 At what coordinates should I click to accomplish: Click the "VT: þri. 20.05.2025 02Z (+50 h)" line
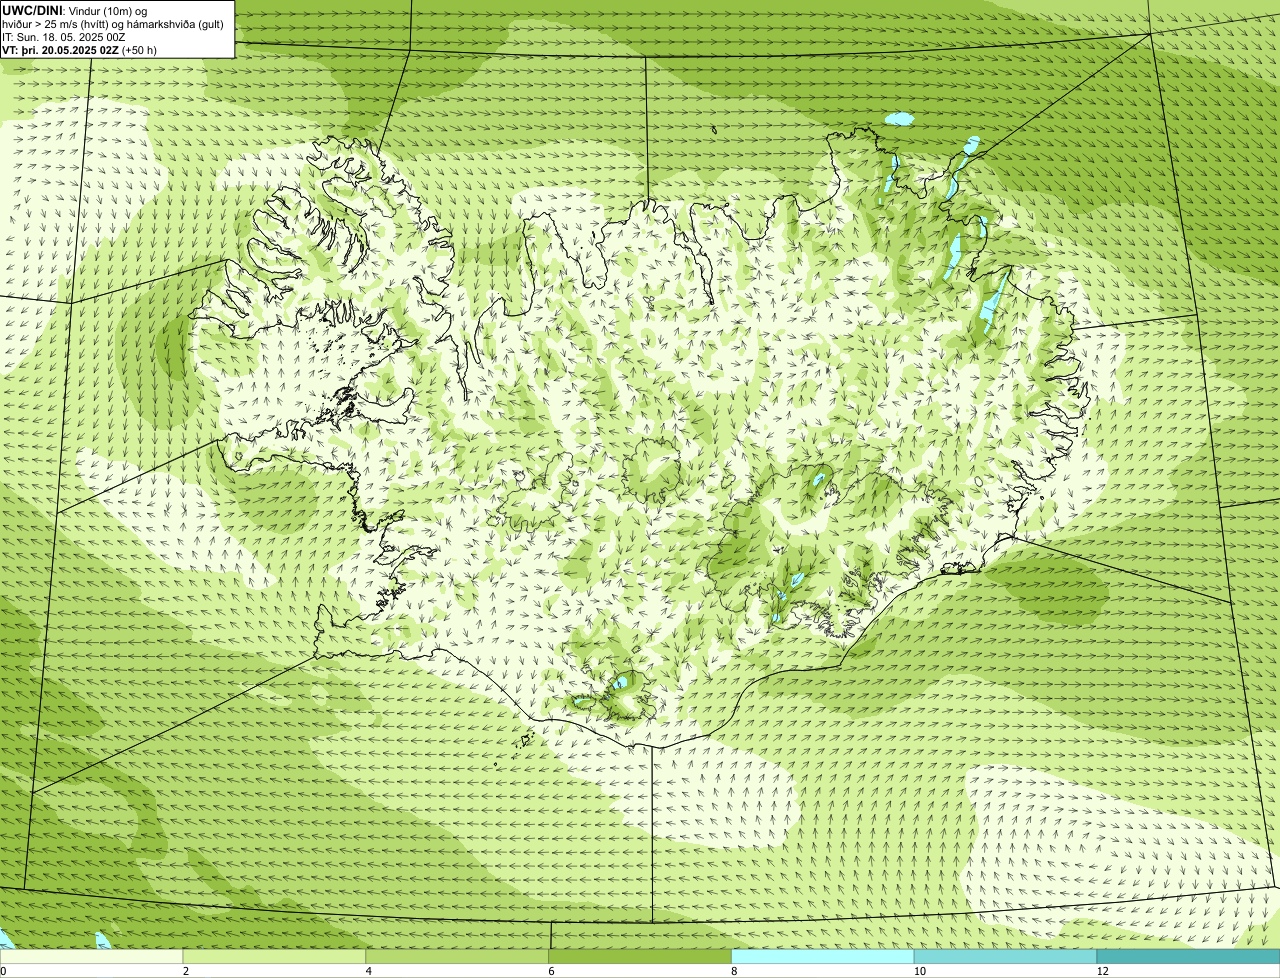tap(77, 49)
